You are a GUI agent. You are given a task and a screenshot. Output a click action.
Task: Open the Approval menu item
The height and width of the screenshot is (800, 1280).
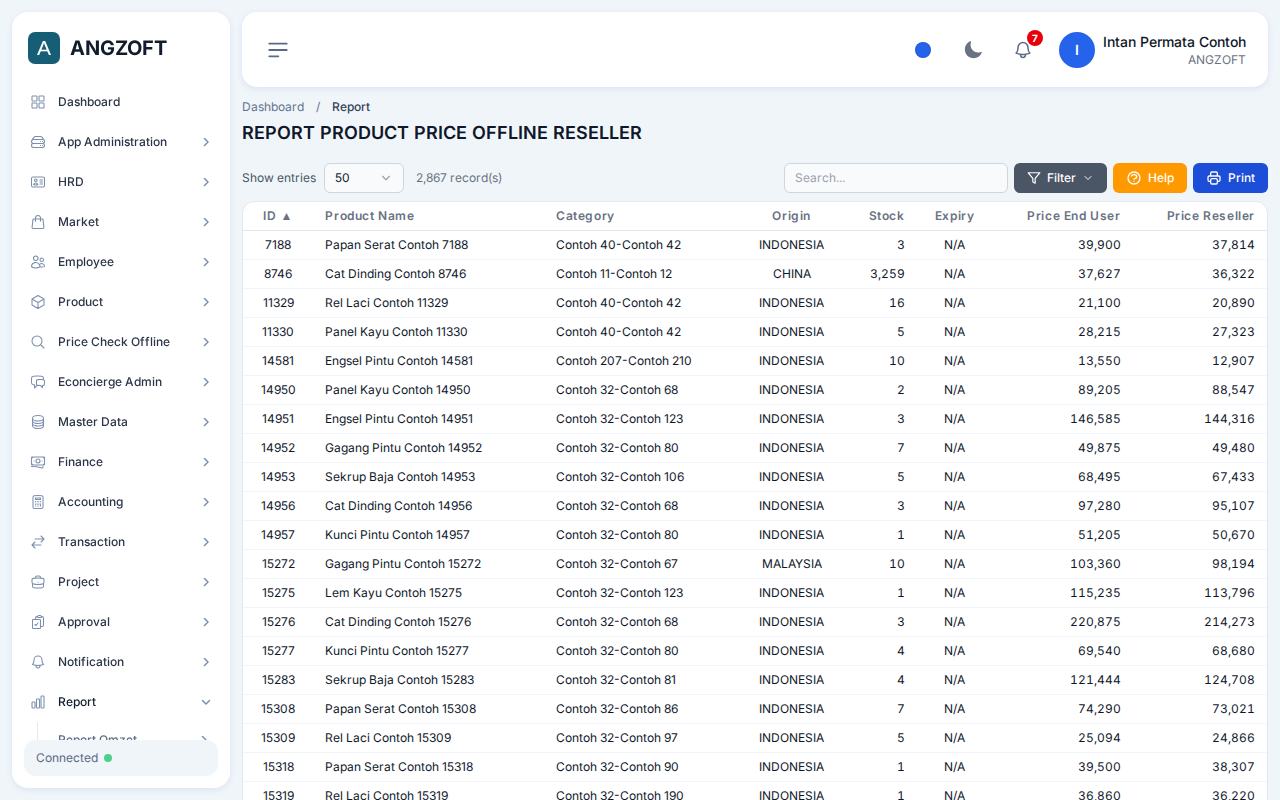(121, 622)
